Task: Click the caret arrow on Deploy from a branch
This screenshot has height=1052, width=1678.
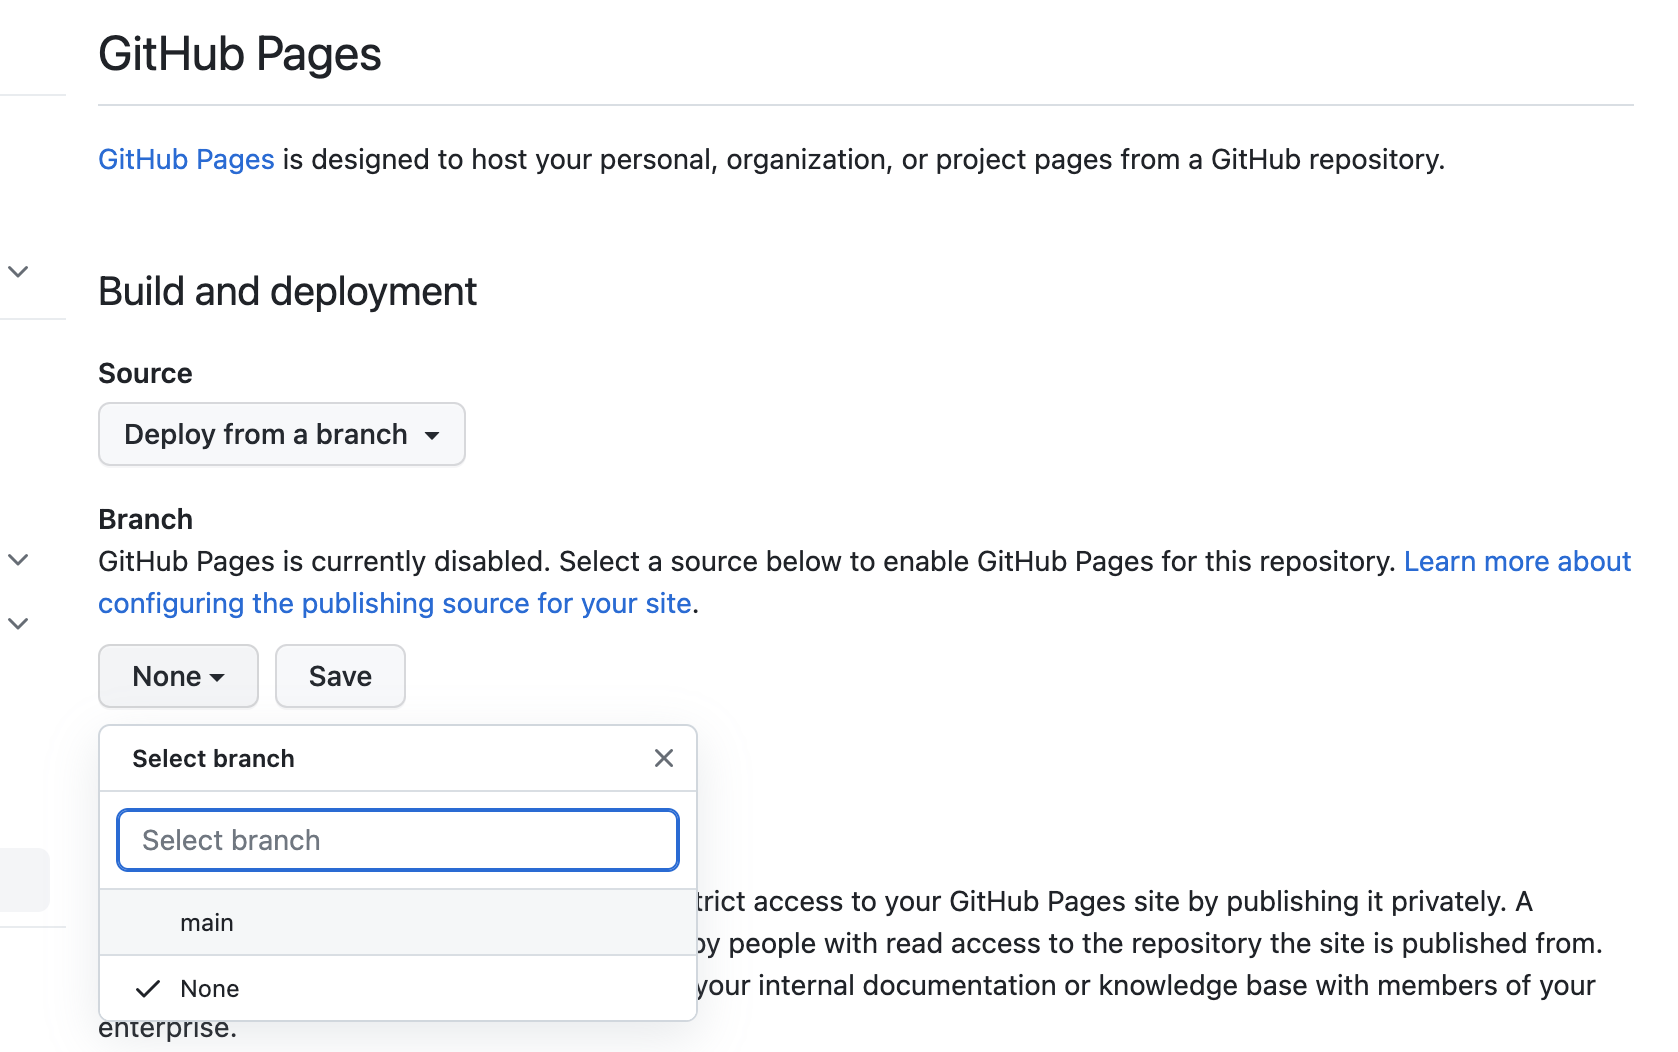Action: [x=432, y=436]
